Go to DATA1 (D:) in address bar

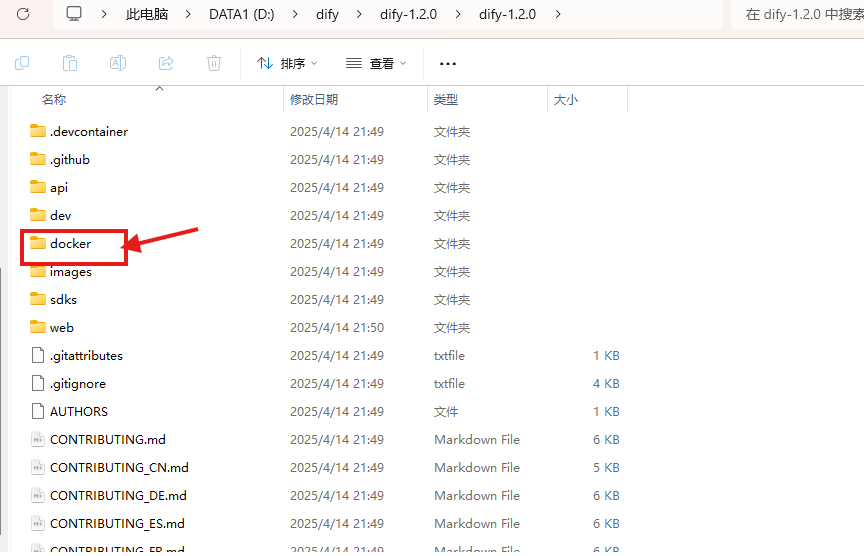click(x=241, y=14)
